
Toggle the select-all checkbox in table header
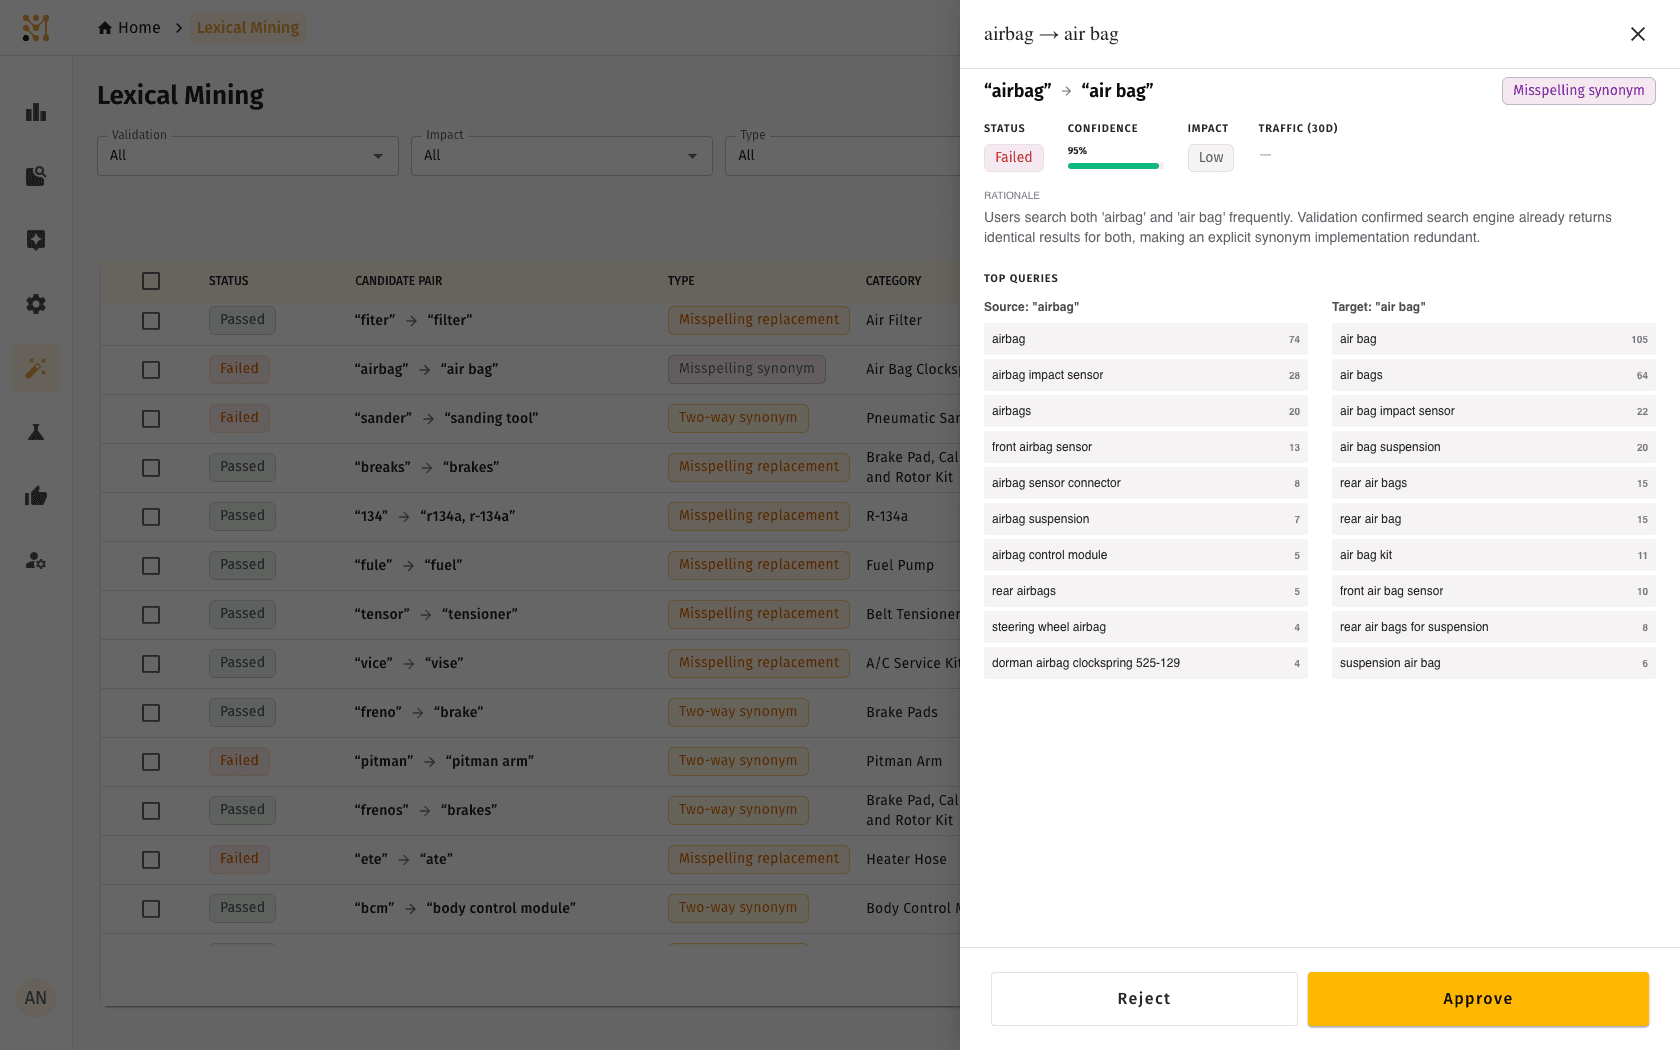pos(151,281)
